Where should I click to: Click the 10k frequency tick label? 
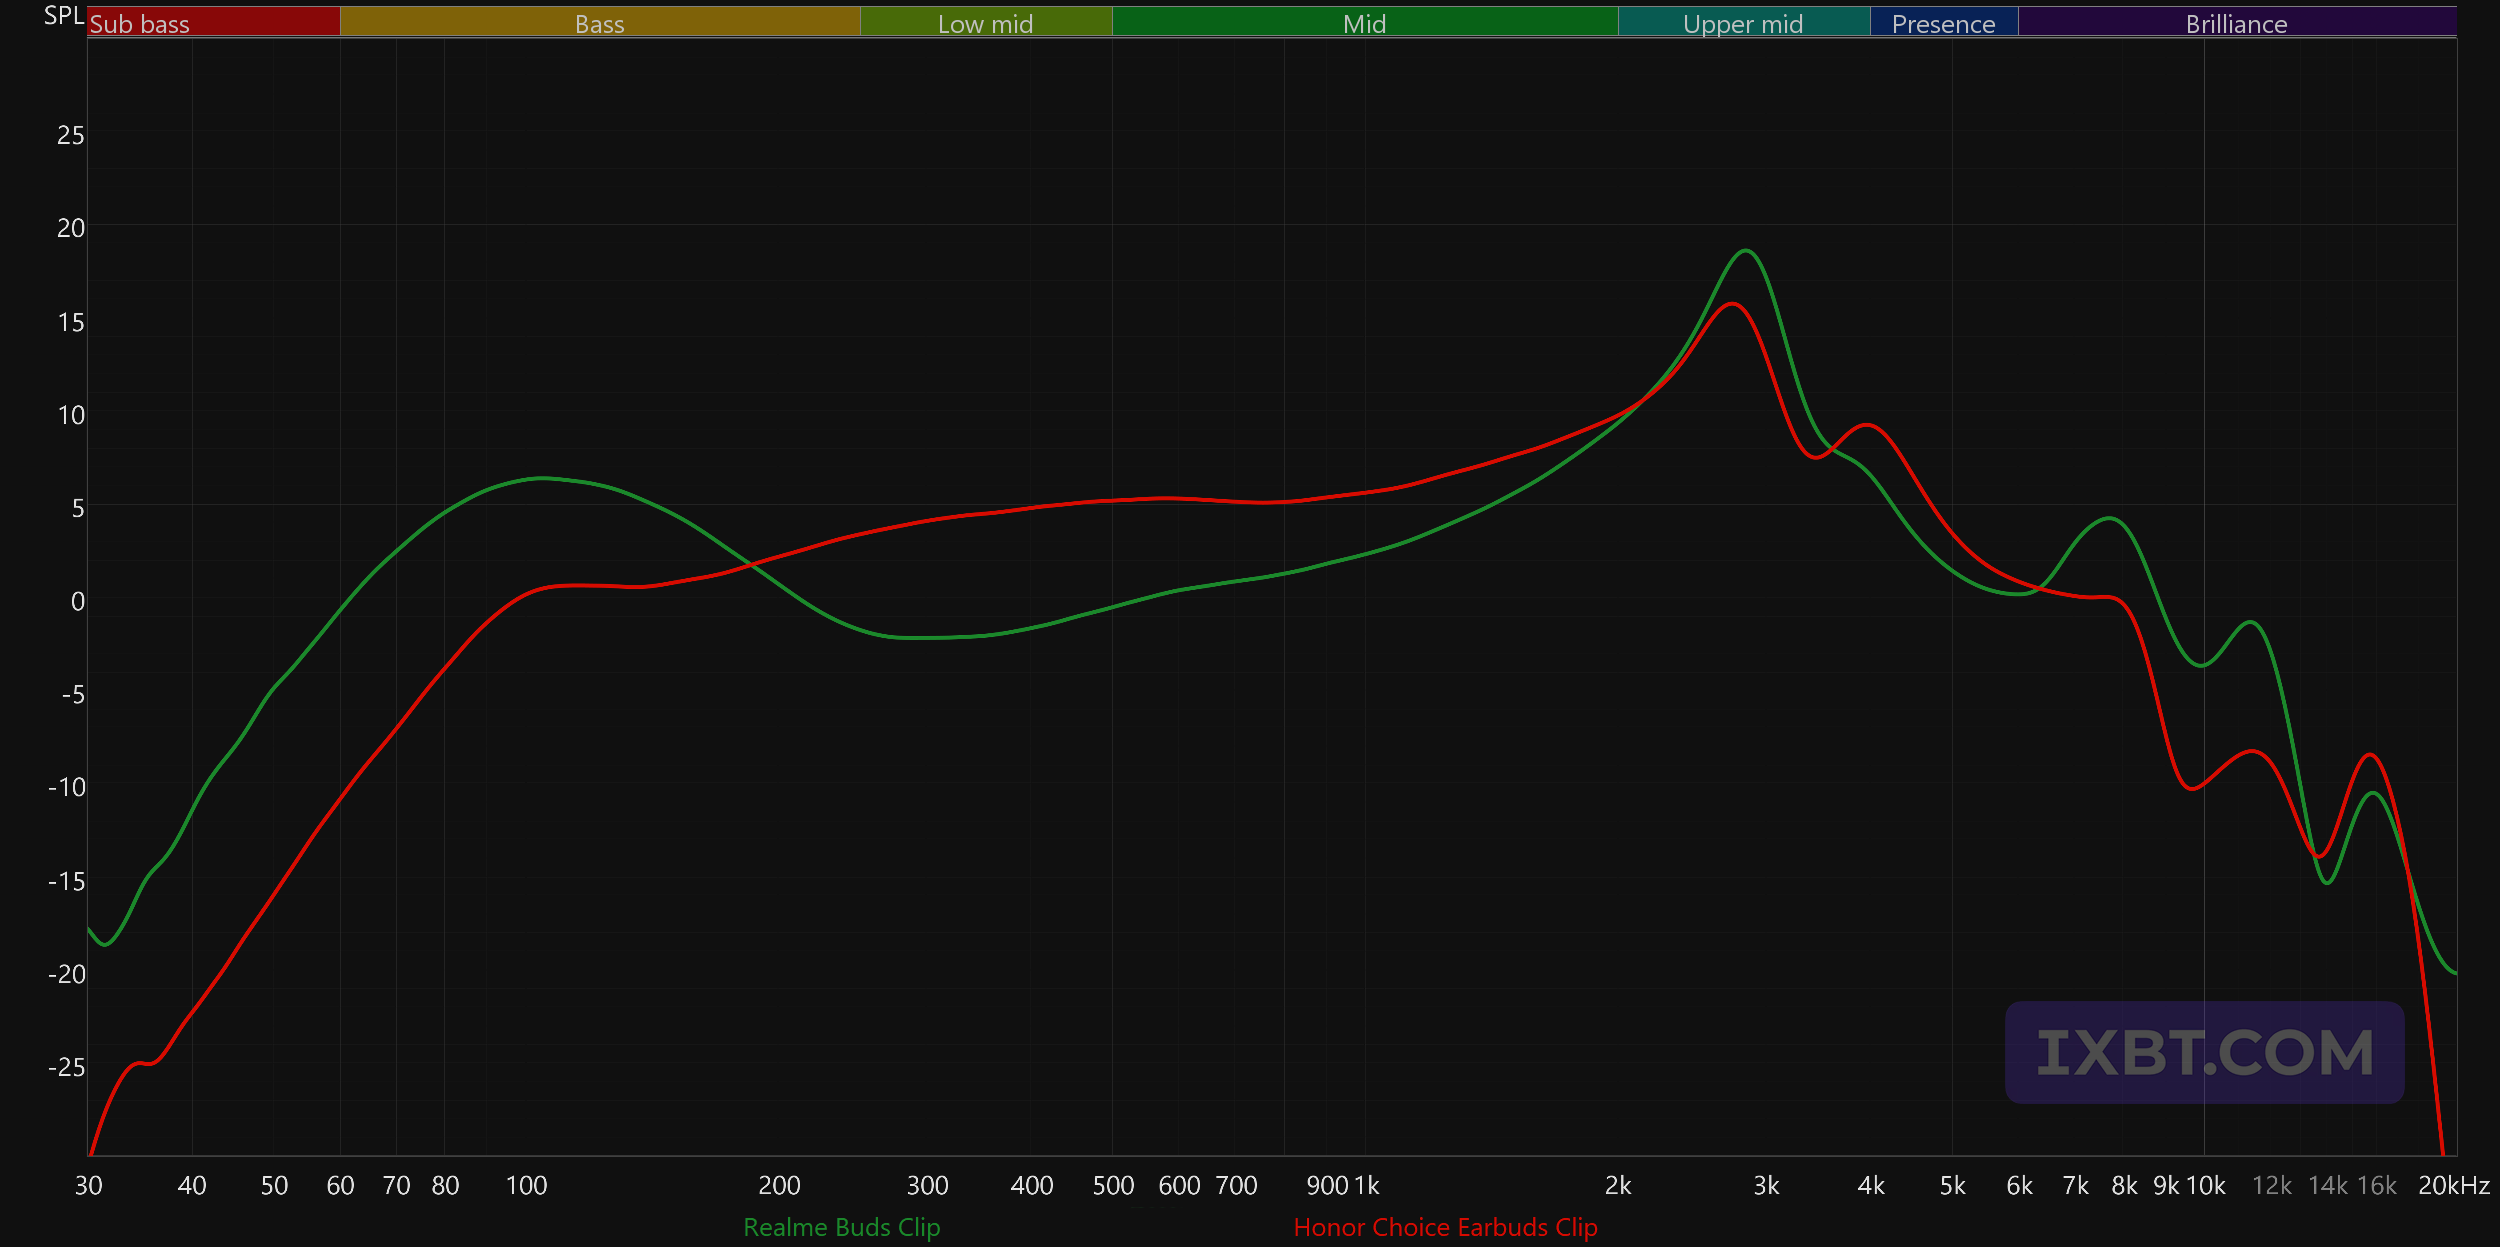(x=2206, y=1186)
